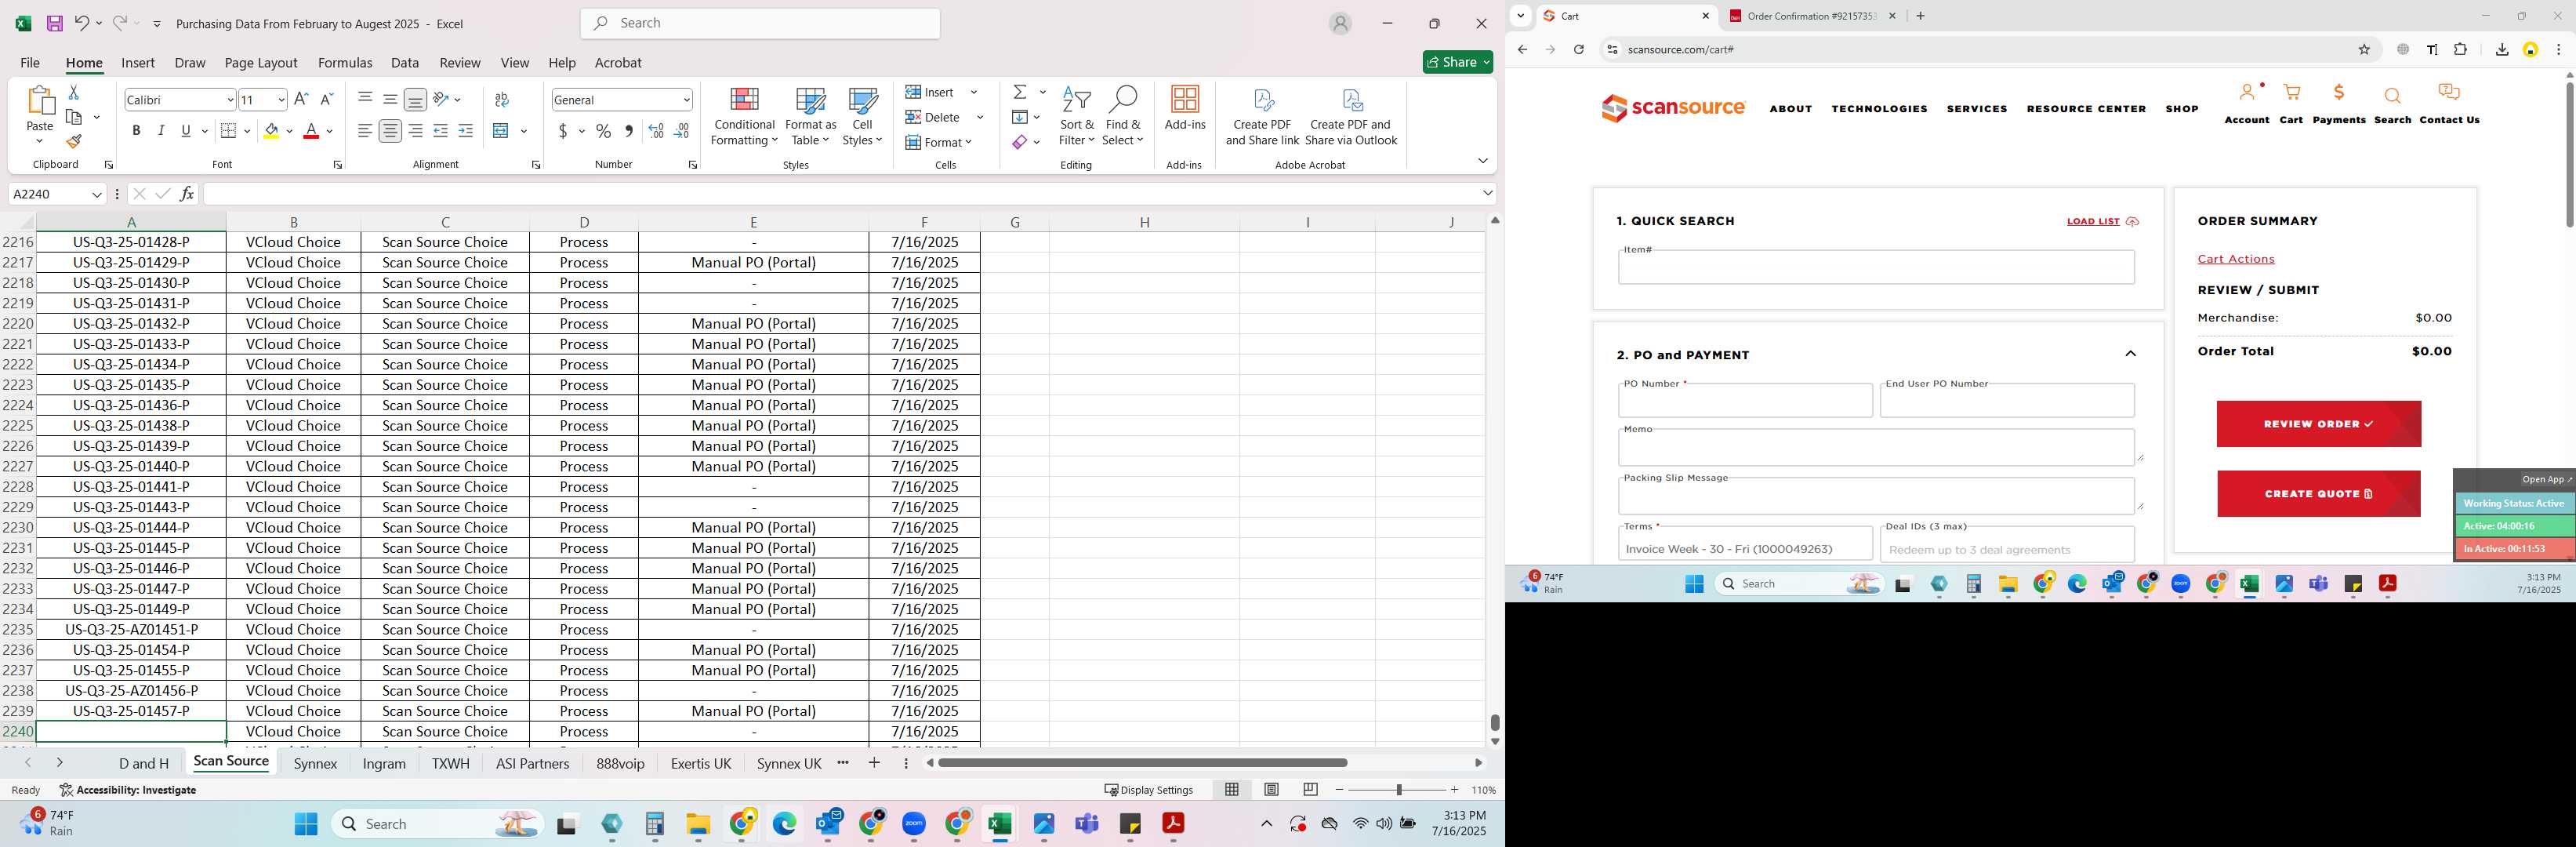The image size is (2576, 847).
Task: Click the Orientation text-angle icon
Action: click(441, 99)
